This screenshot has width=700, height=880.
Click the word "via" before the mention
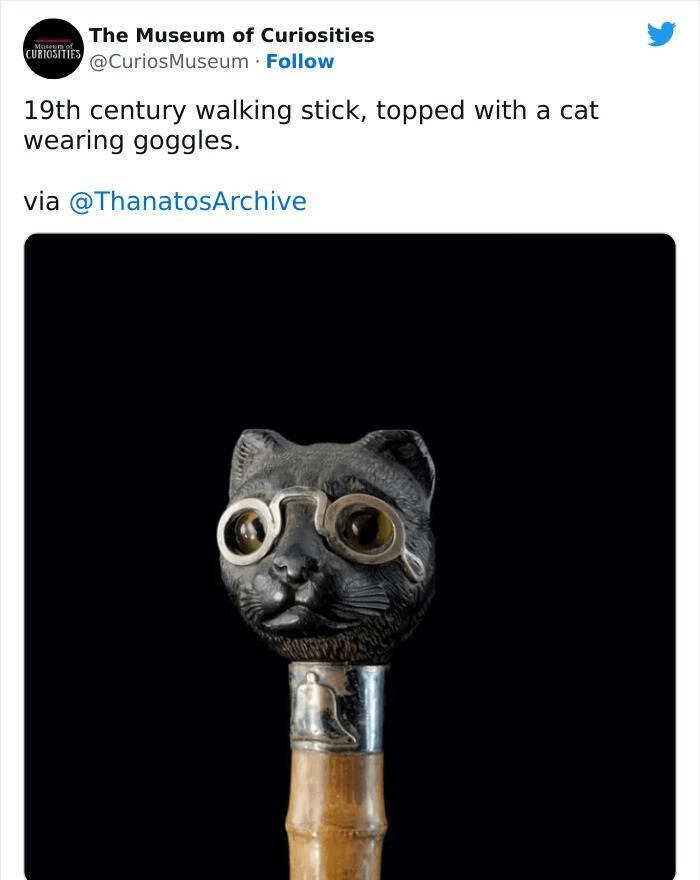(41, 201)
